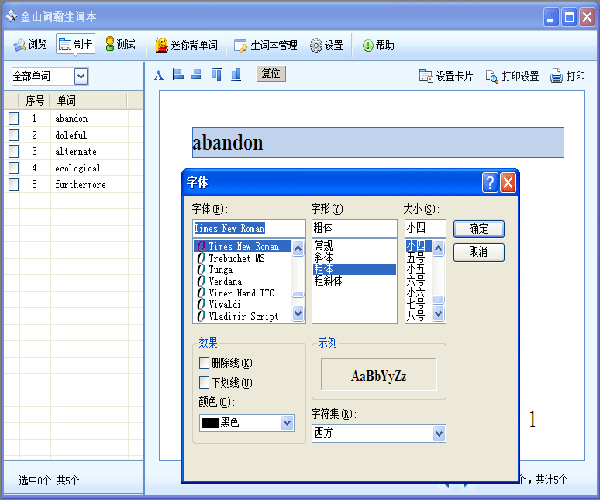600x500 pixels.
Task: Expand the 全部单词 word filter dropdown
Action: click(x=81, y=76)
